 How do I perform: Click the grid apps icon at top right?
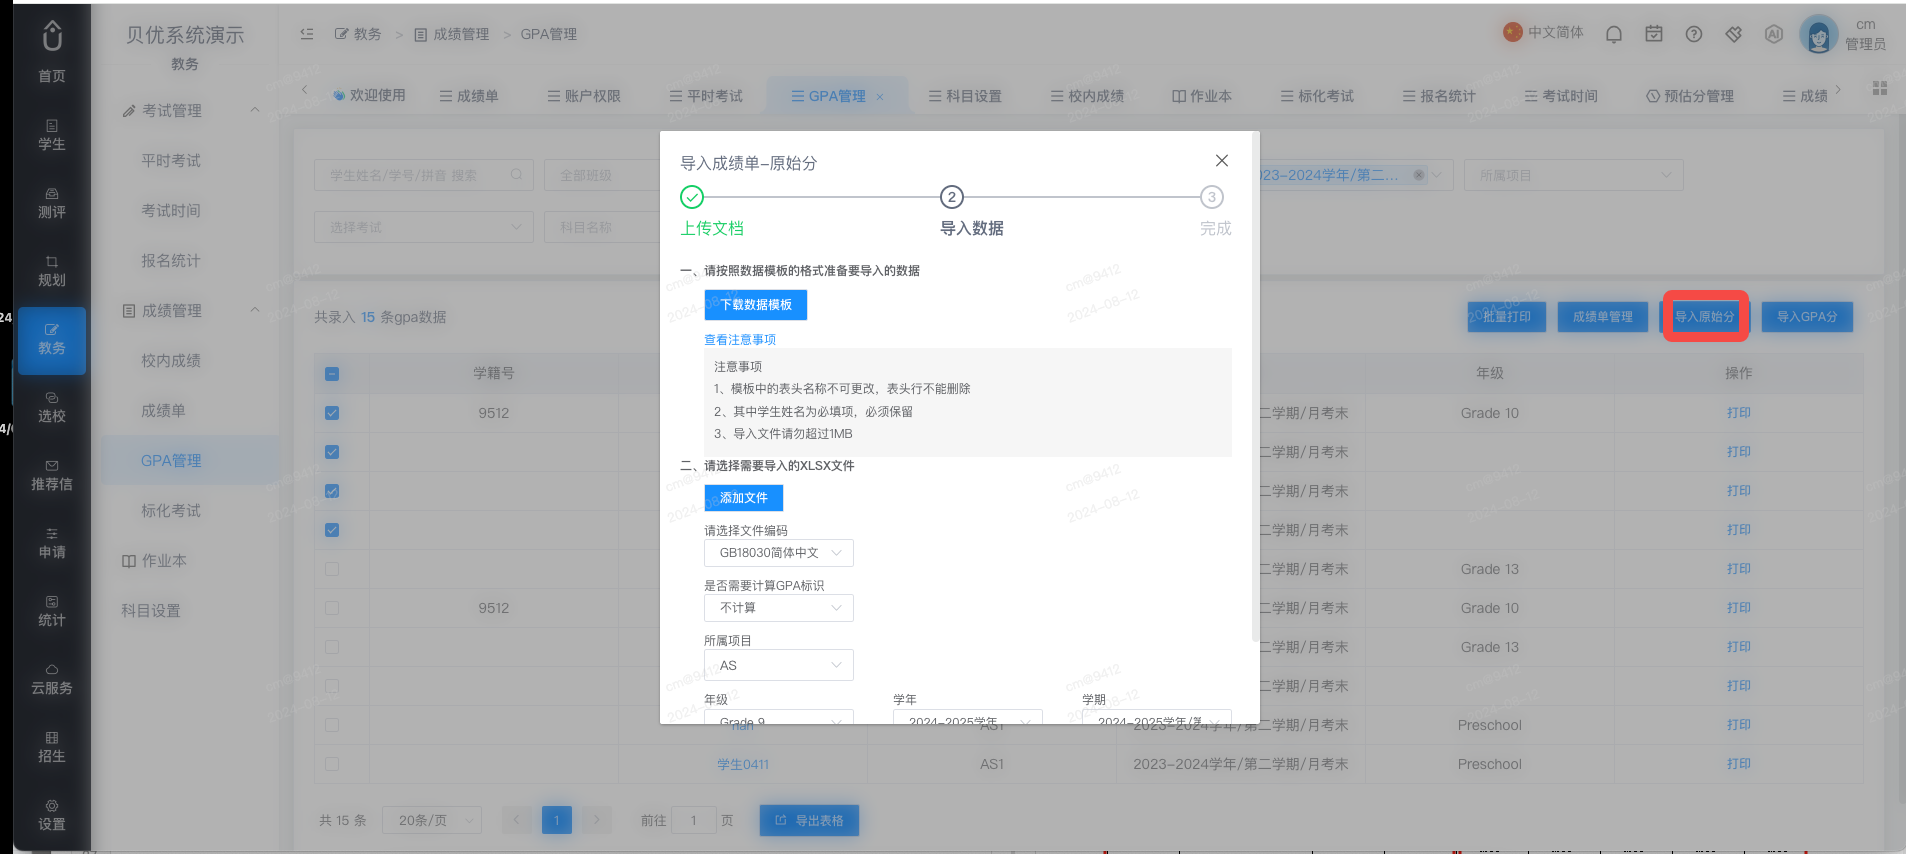tap(1880, 88)
